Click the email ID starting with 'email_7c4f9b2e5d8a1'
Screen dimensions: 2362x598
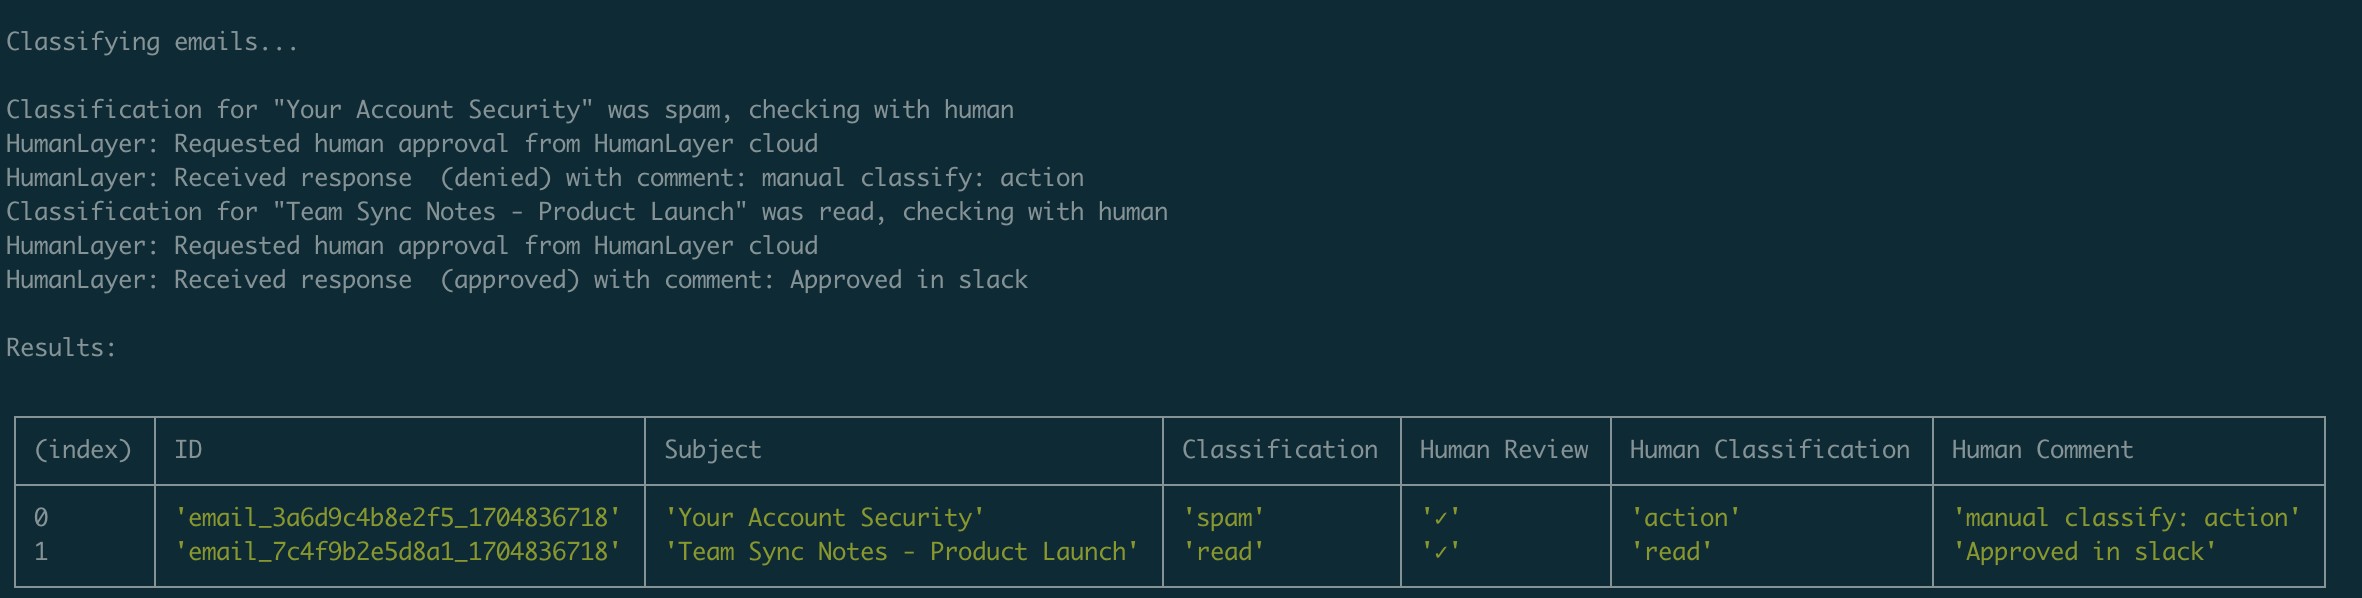(x=398, y=552)
